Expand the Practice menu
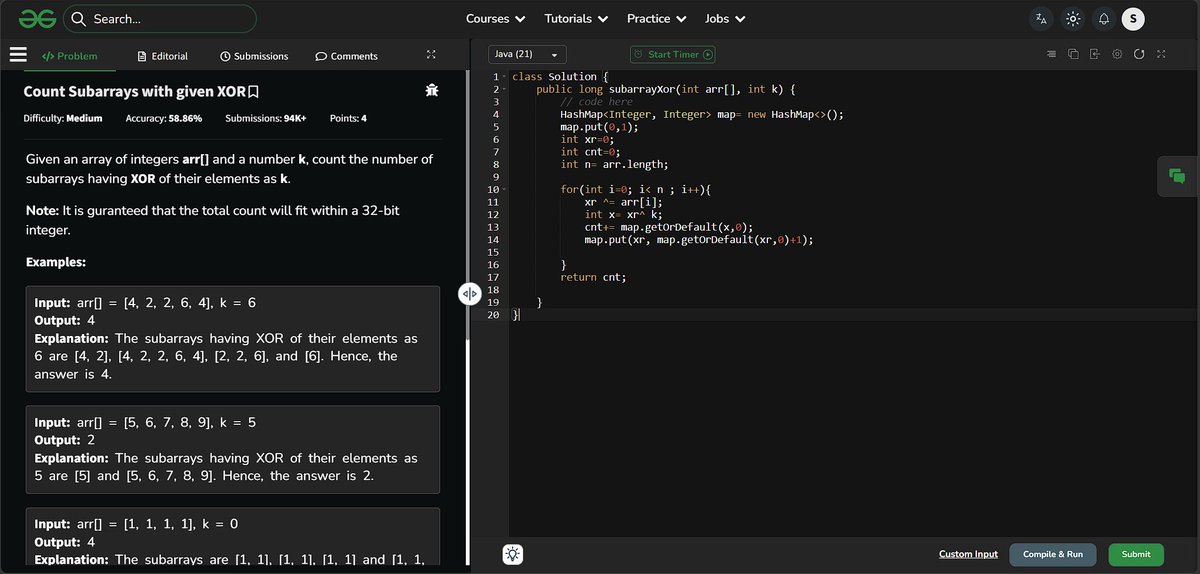Screen dimensions: 1200x574 point(656,18)
